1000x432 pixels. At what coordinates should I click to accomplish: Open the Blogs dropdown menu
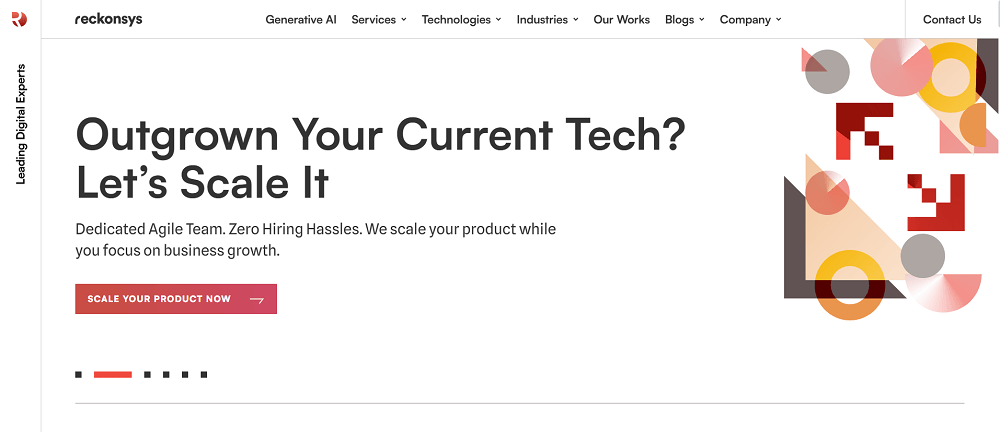pos(684,19)
